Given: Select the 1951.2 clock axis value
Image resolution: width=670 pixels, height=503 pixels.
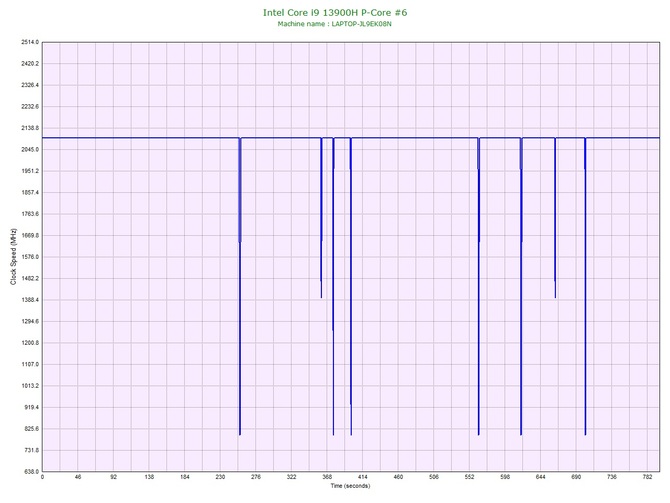Looking at the screenshot, I should tap(30, 171).
